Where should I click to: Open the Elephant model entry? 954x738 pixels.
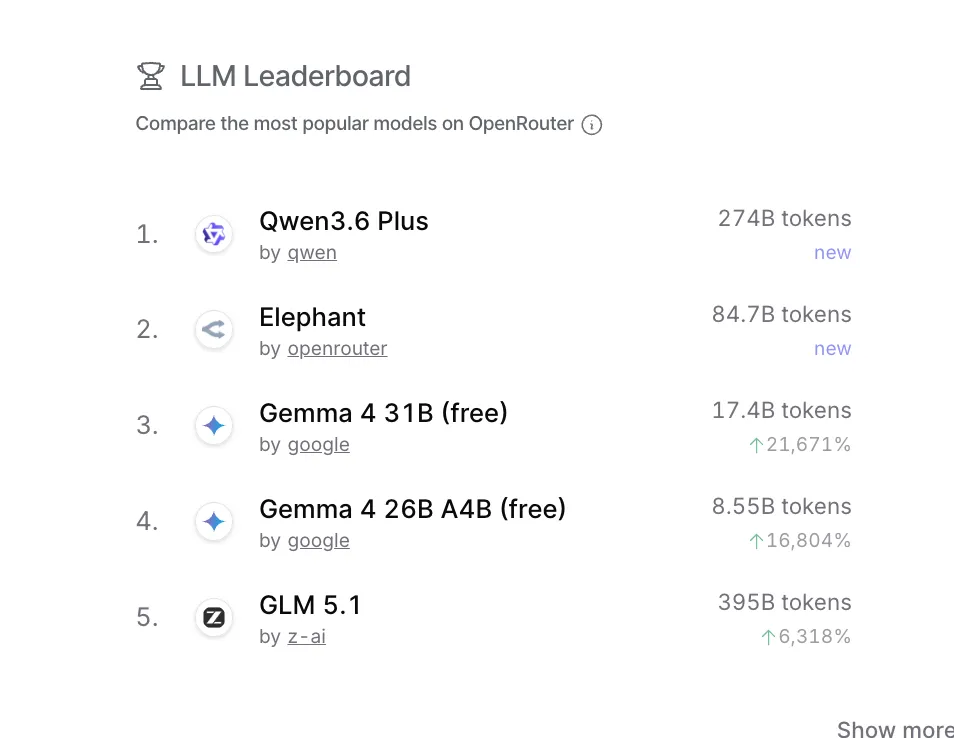312,317
